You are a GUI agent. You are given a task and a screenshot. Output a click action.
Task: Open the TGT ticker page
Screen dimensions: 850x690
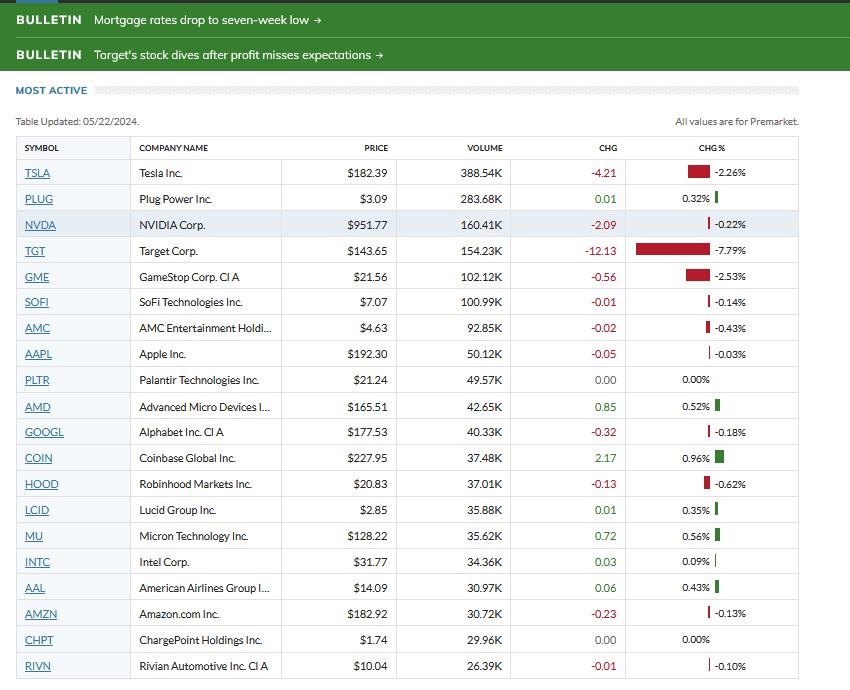(x=35, y=251)
